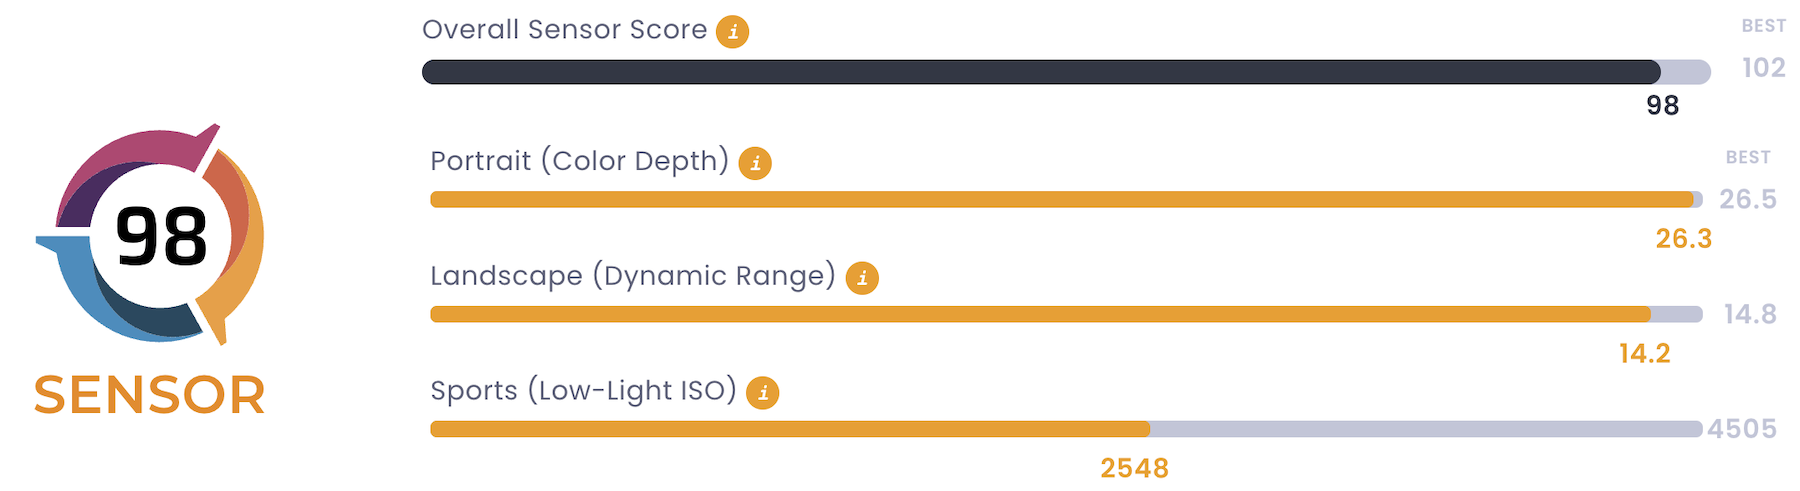Click the dark Overall Sensor Score bar

tap(1040, 72)
